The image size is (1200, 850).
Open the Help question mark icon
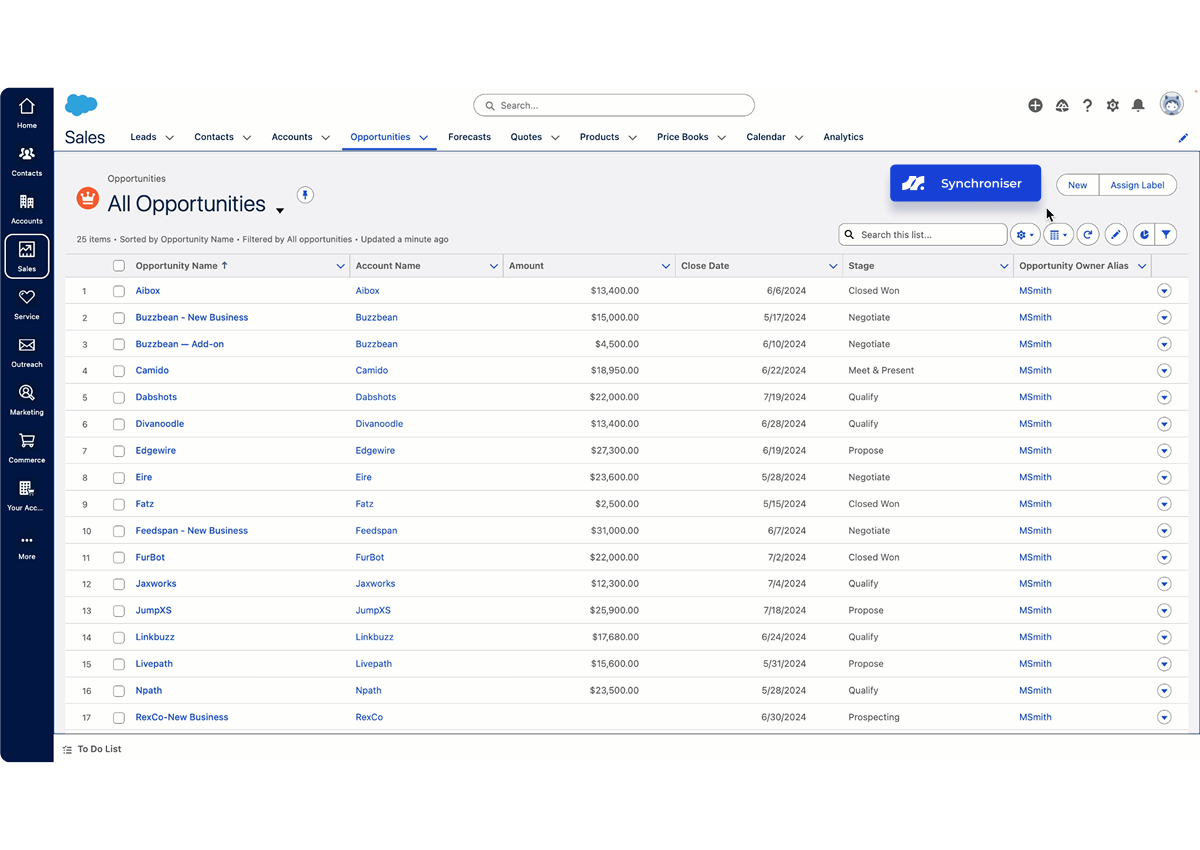click(1088, 105)
